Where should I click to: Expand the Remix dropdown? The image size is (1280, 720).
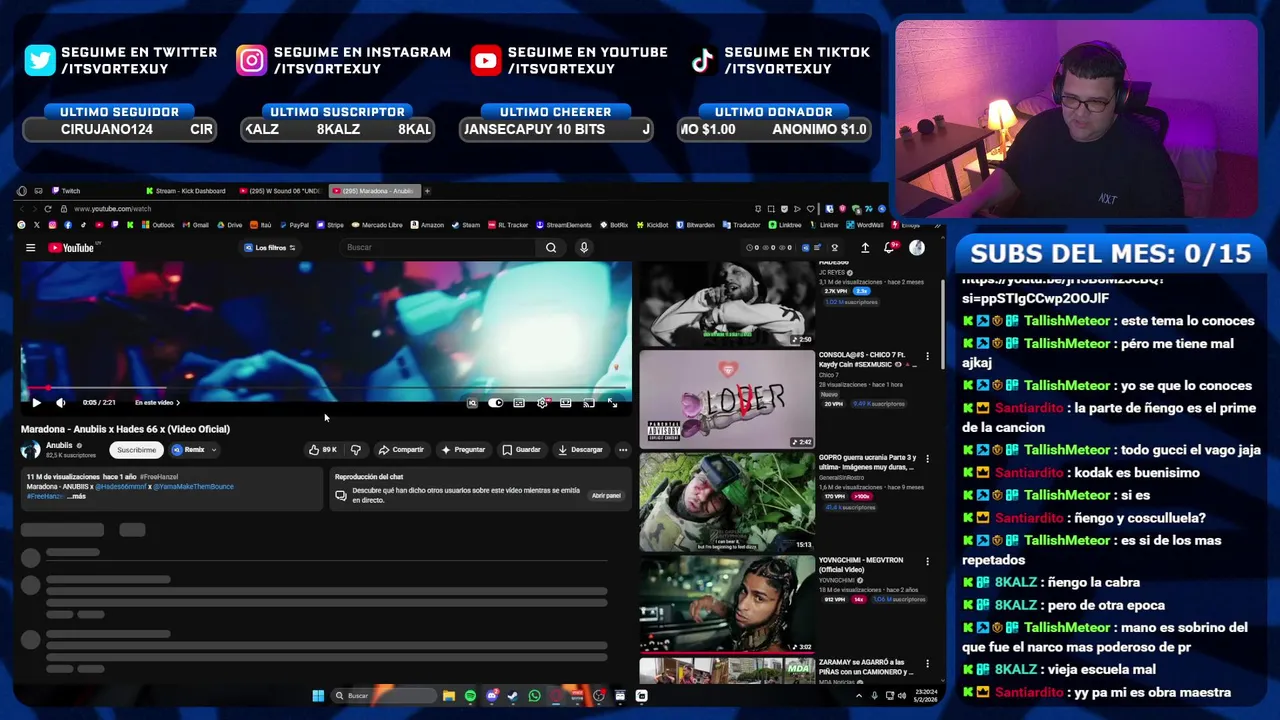pyautogui.click(x=194, y=450)
